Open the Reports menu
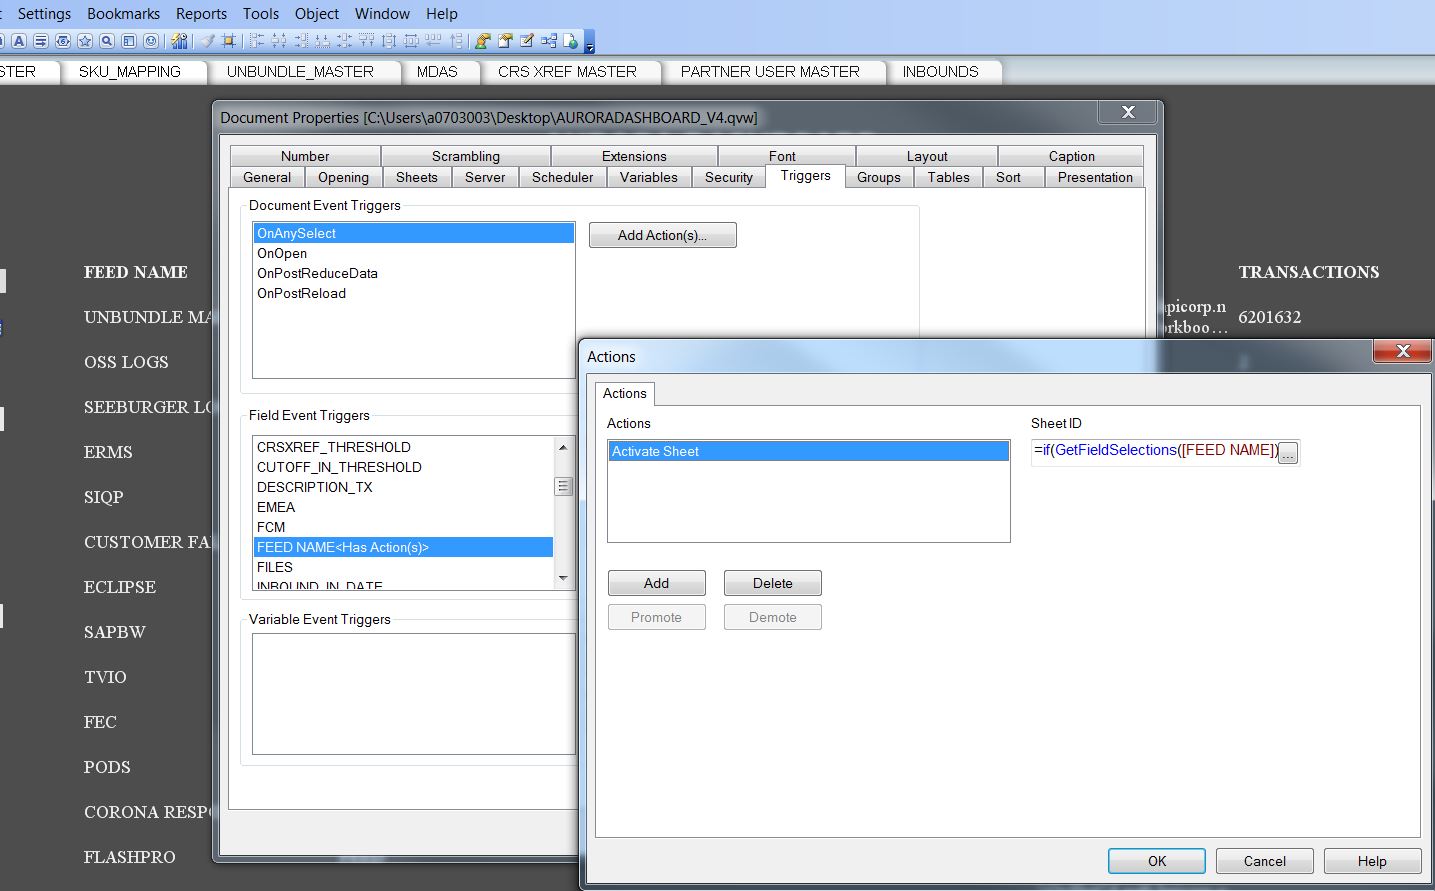 click(x=201, y=14)
